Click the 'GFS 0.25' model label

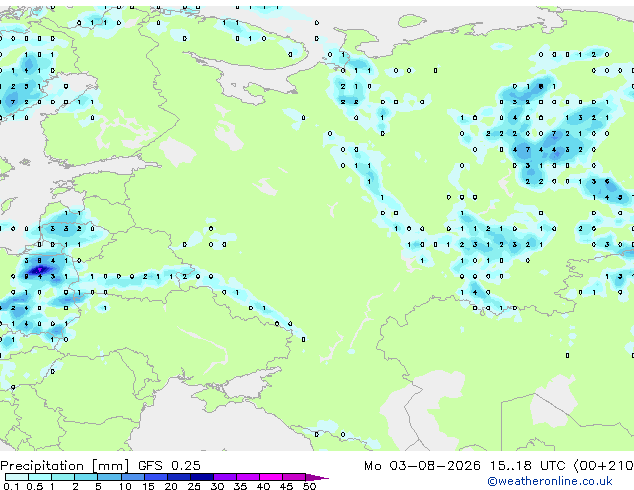(x=169, y=466)
